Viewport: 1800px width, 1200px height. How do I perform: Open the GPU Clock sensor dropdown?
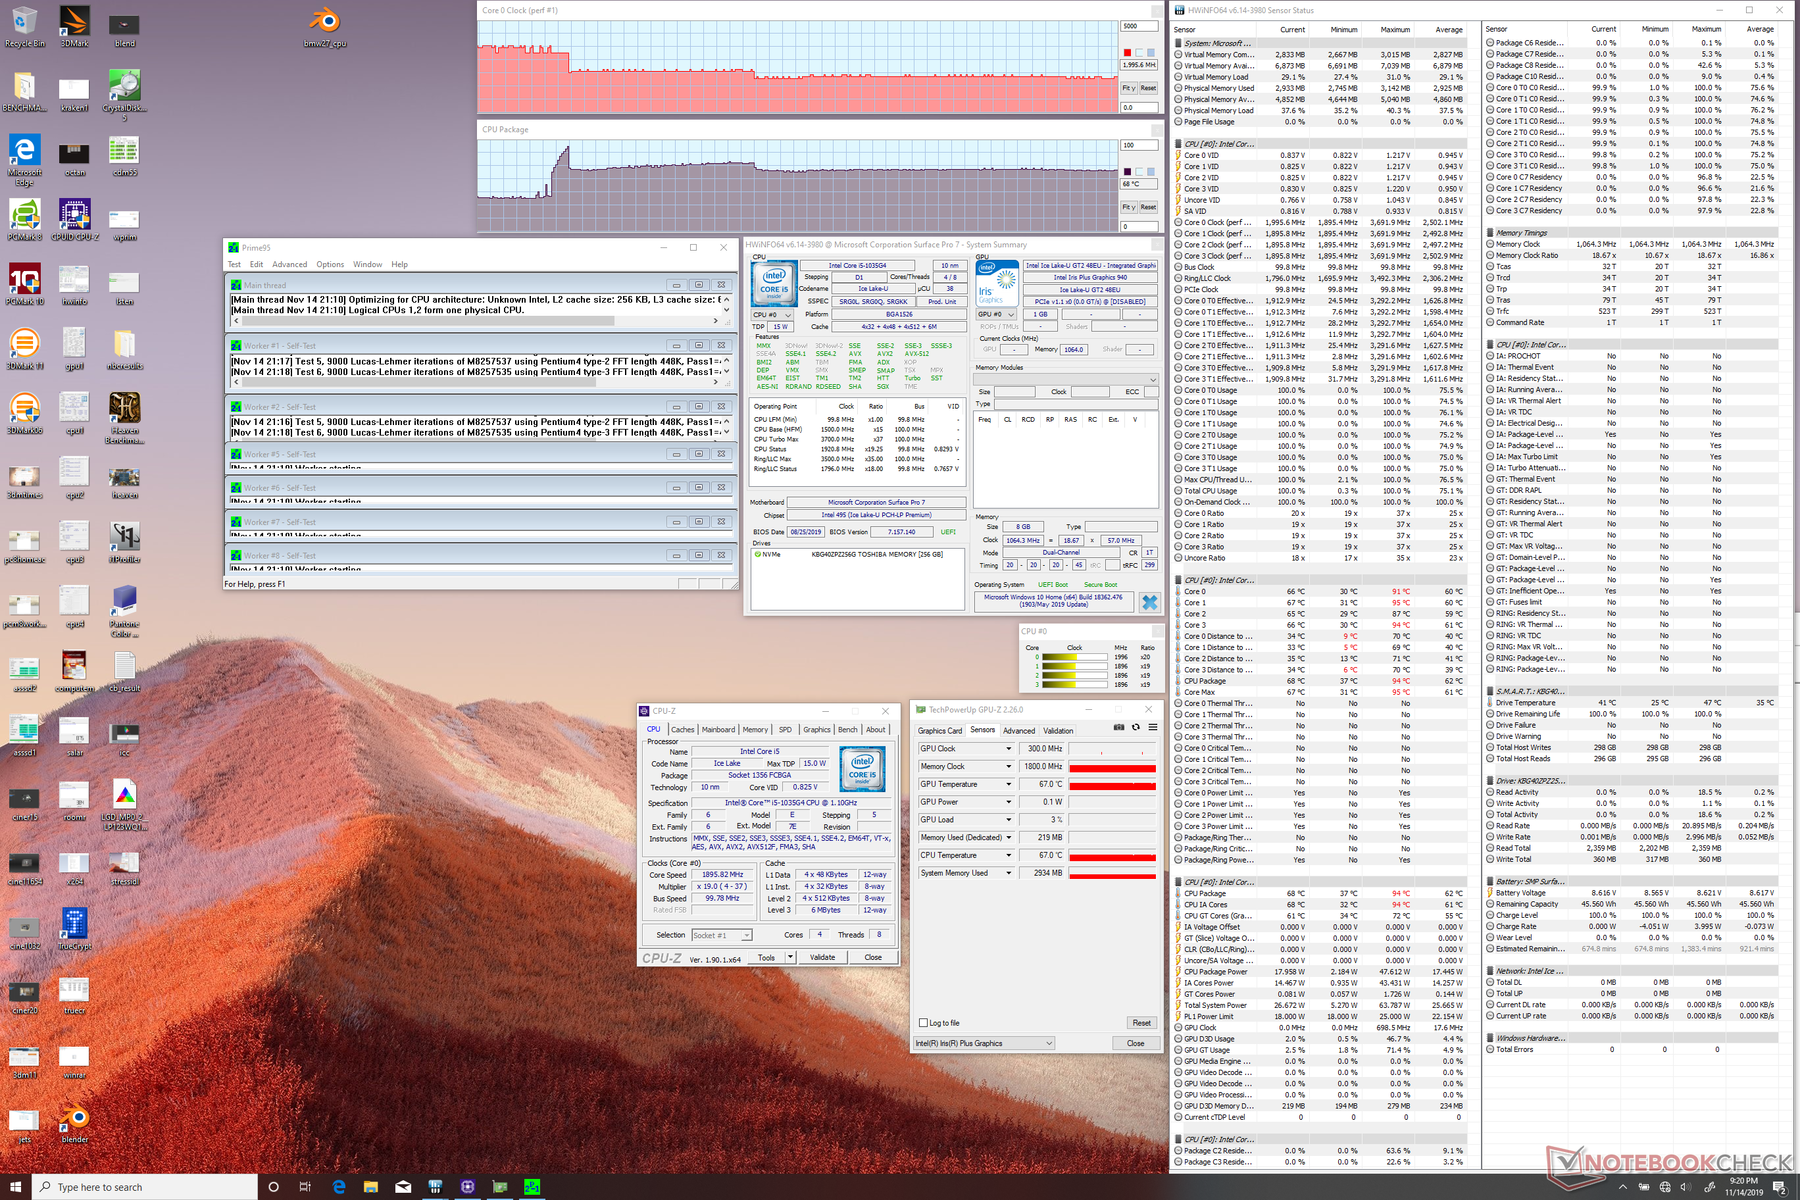coord(966,748)
